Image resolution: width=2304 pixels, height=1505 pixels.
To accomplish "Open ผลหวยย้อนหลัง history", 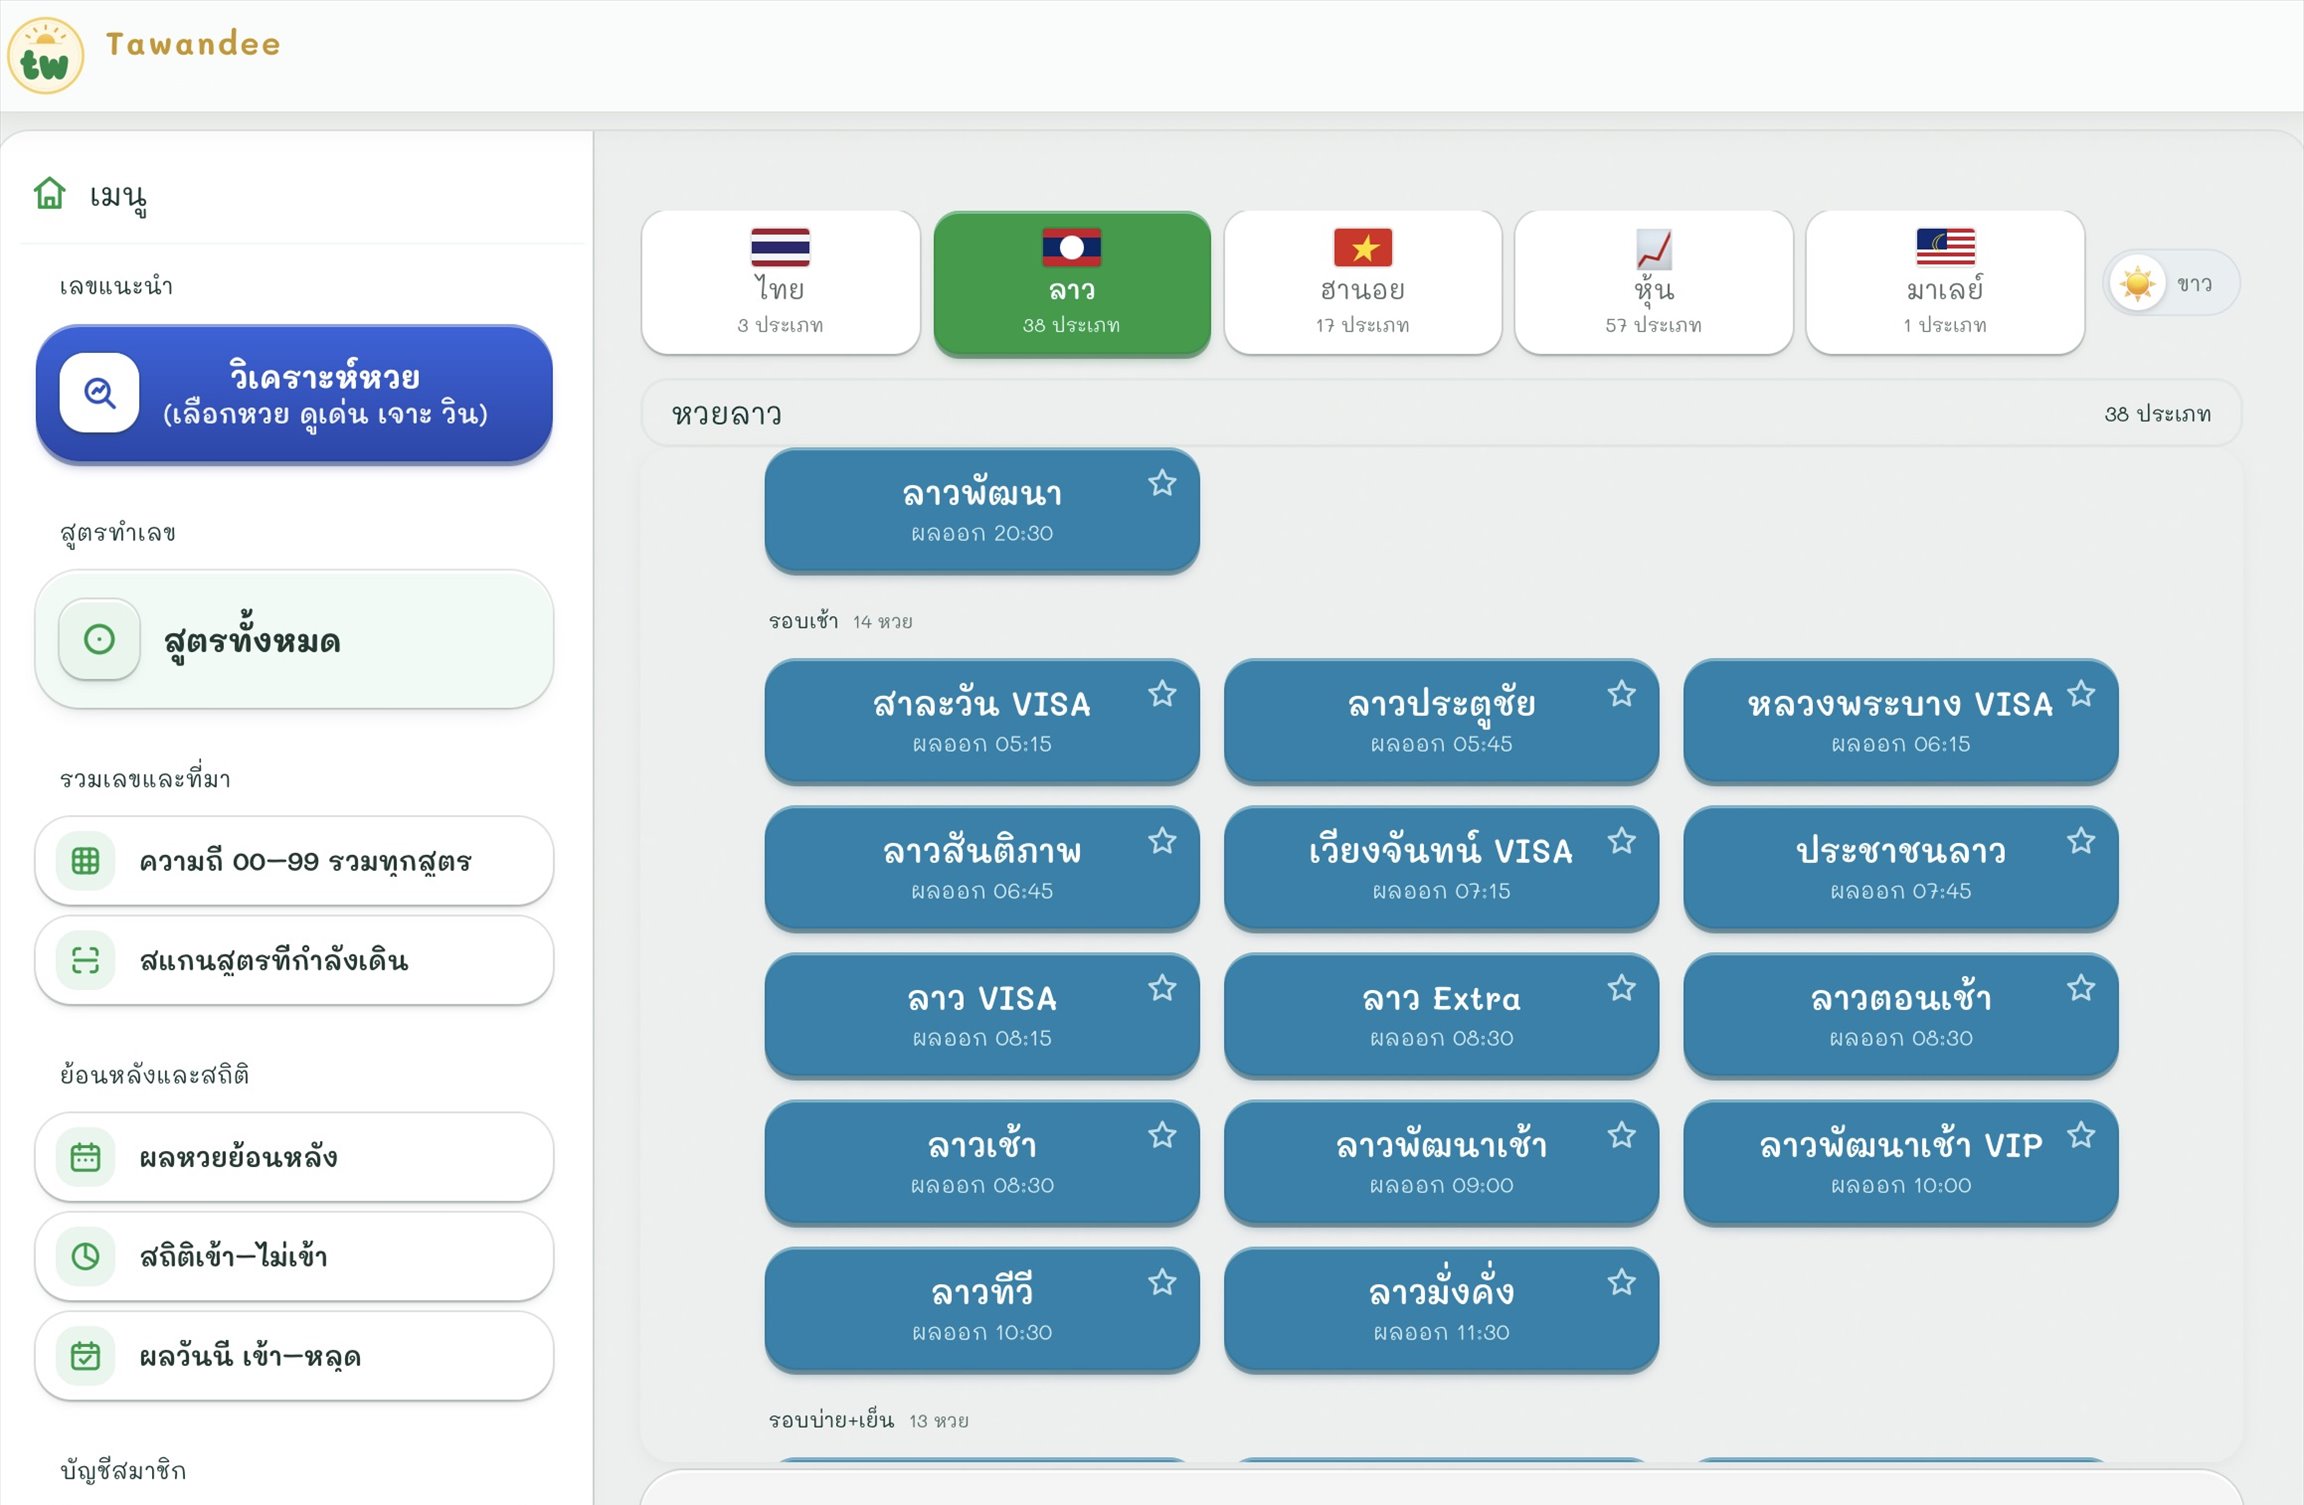I will pyautogui.click(x=294, y=1157).
